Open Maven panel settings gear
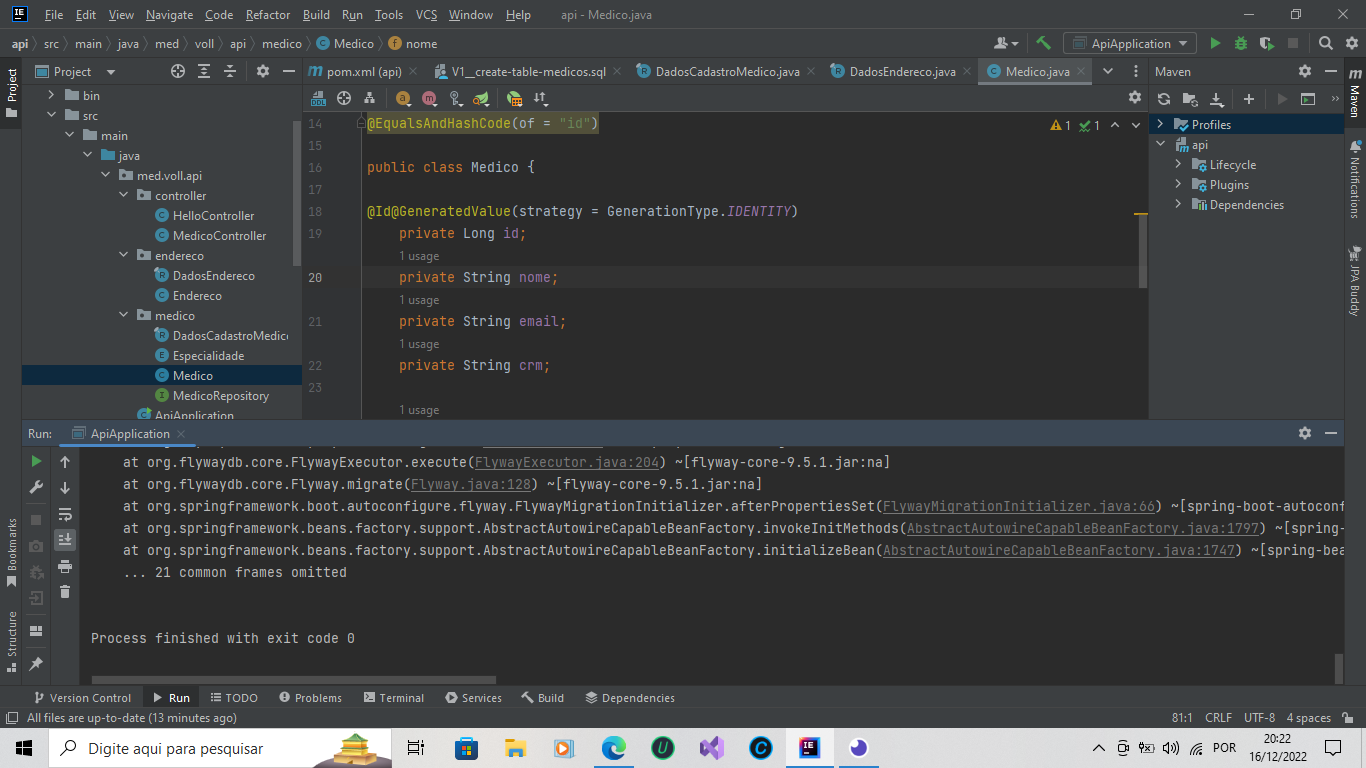The width and height of the screenshot is (1366, 768). pos(1304,71)
